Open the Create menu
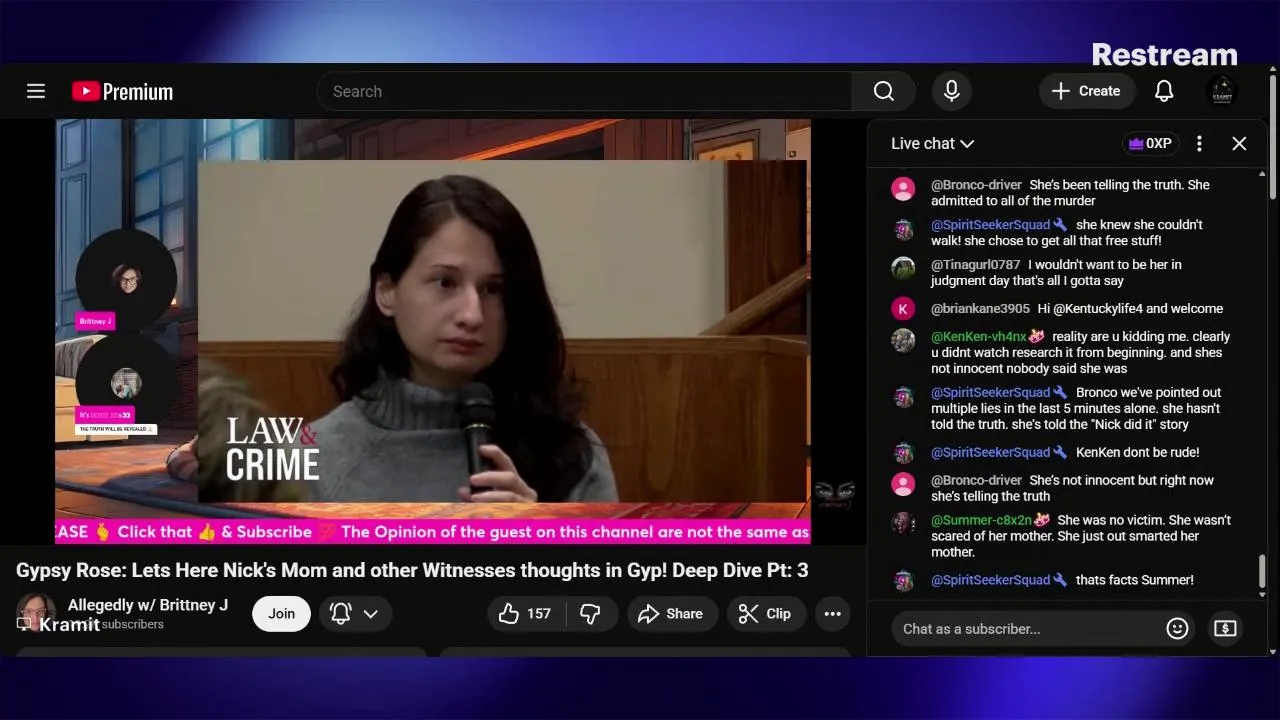 tap(1086, 91)
